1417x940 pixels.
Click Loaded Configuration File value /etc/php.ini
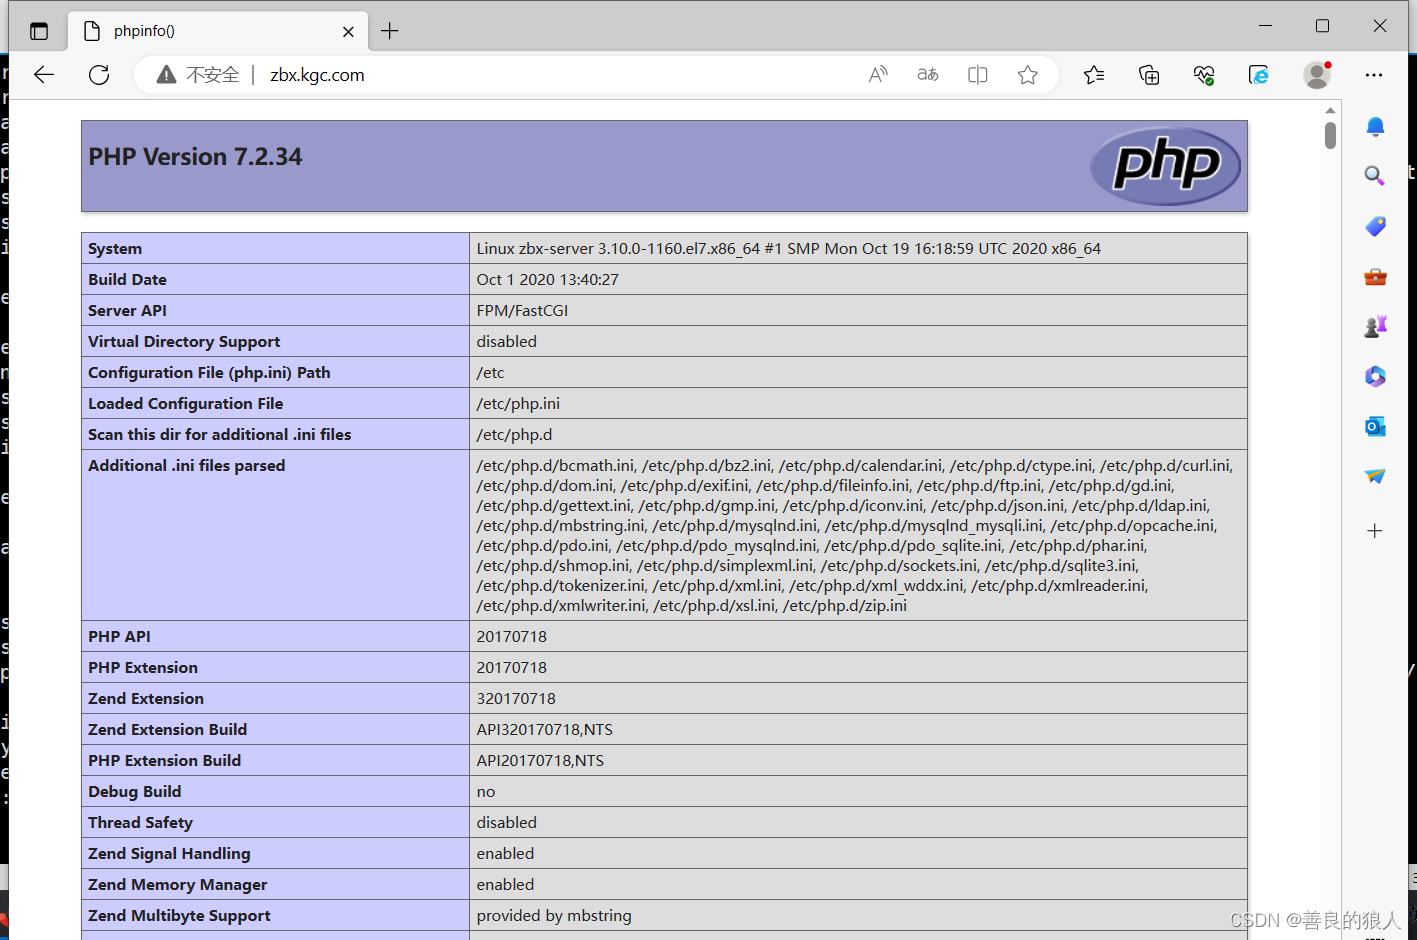click(518, 404)
